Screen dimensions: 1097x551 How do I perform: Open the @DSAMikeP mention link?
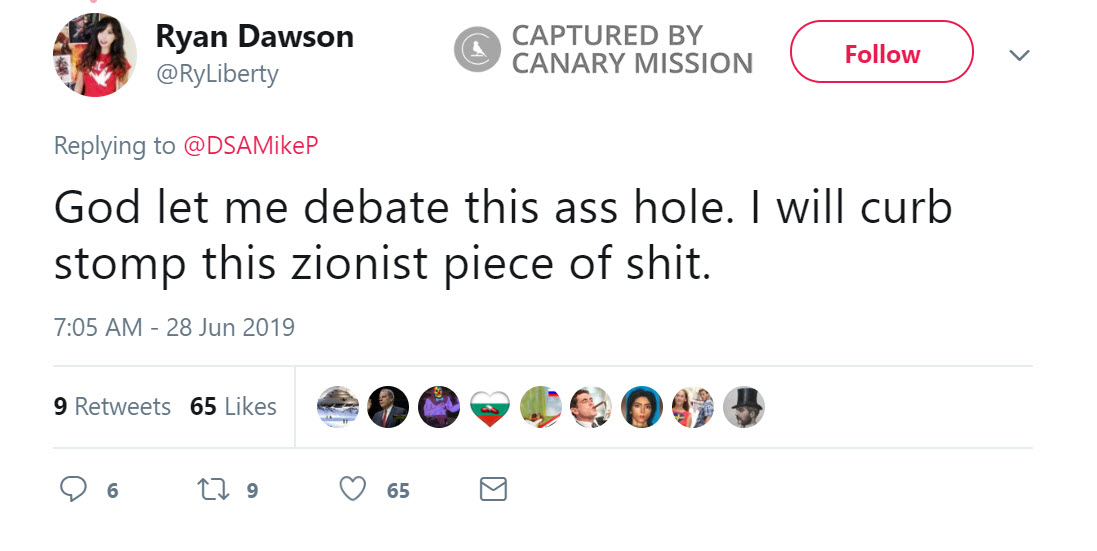251,146
